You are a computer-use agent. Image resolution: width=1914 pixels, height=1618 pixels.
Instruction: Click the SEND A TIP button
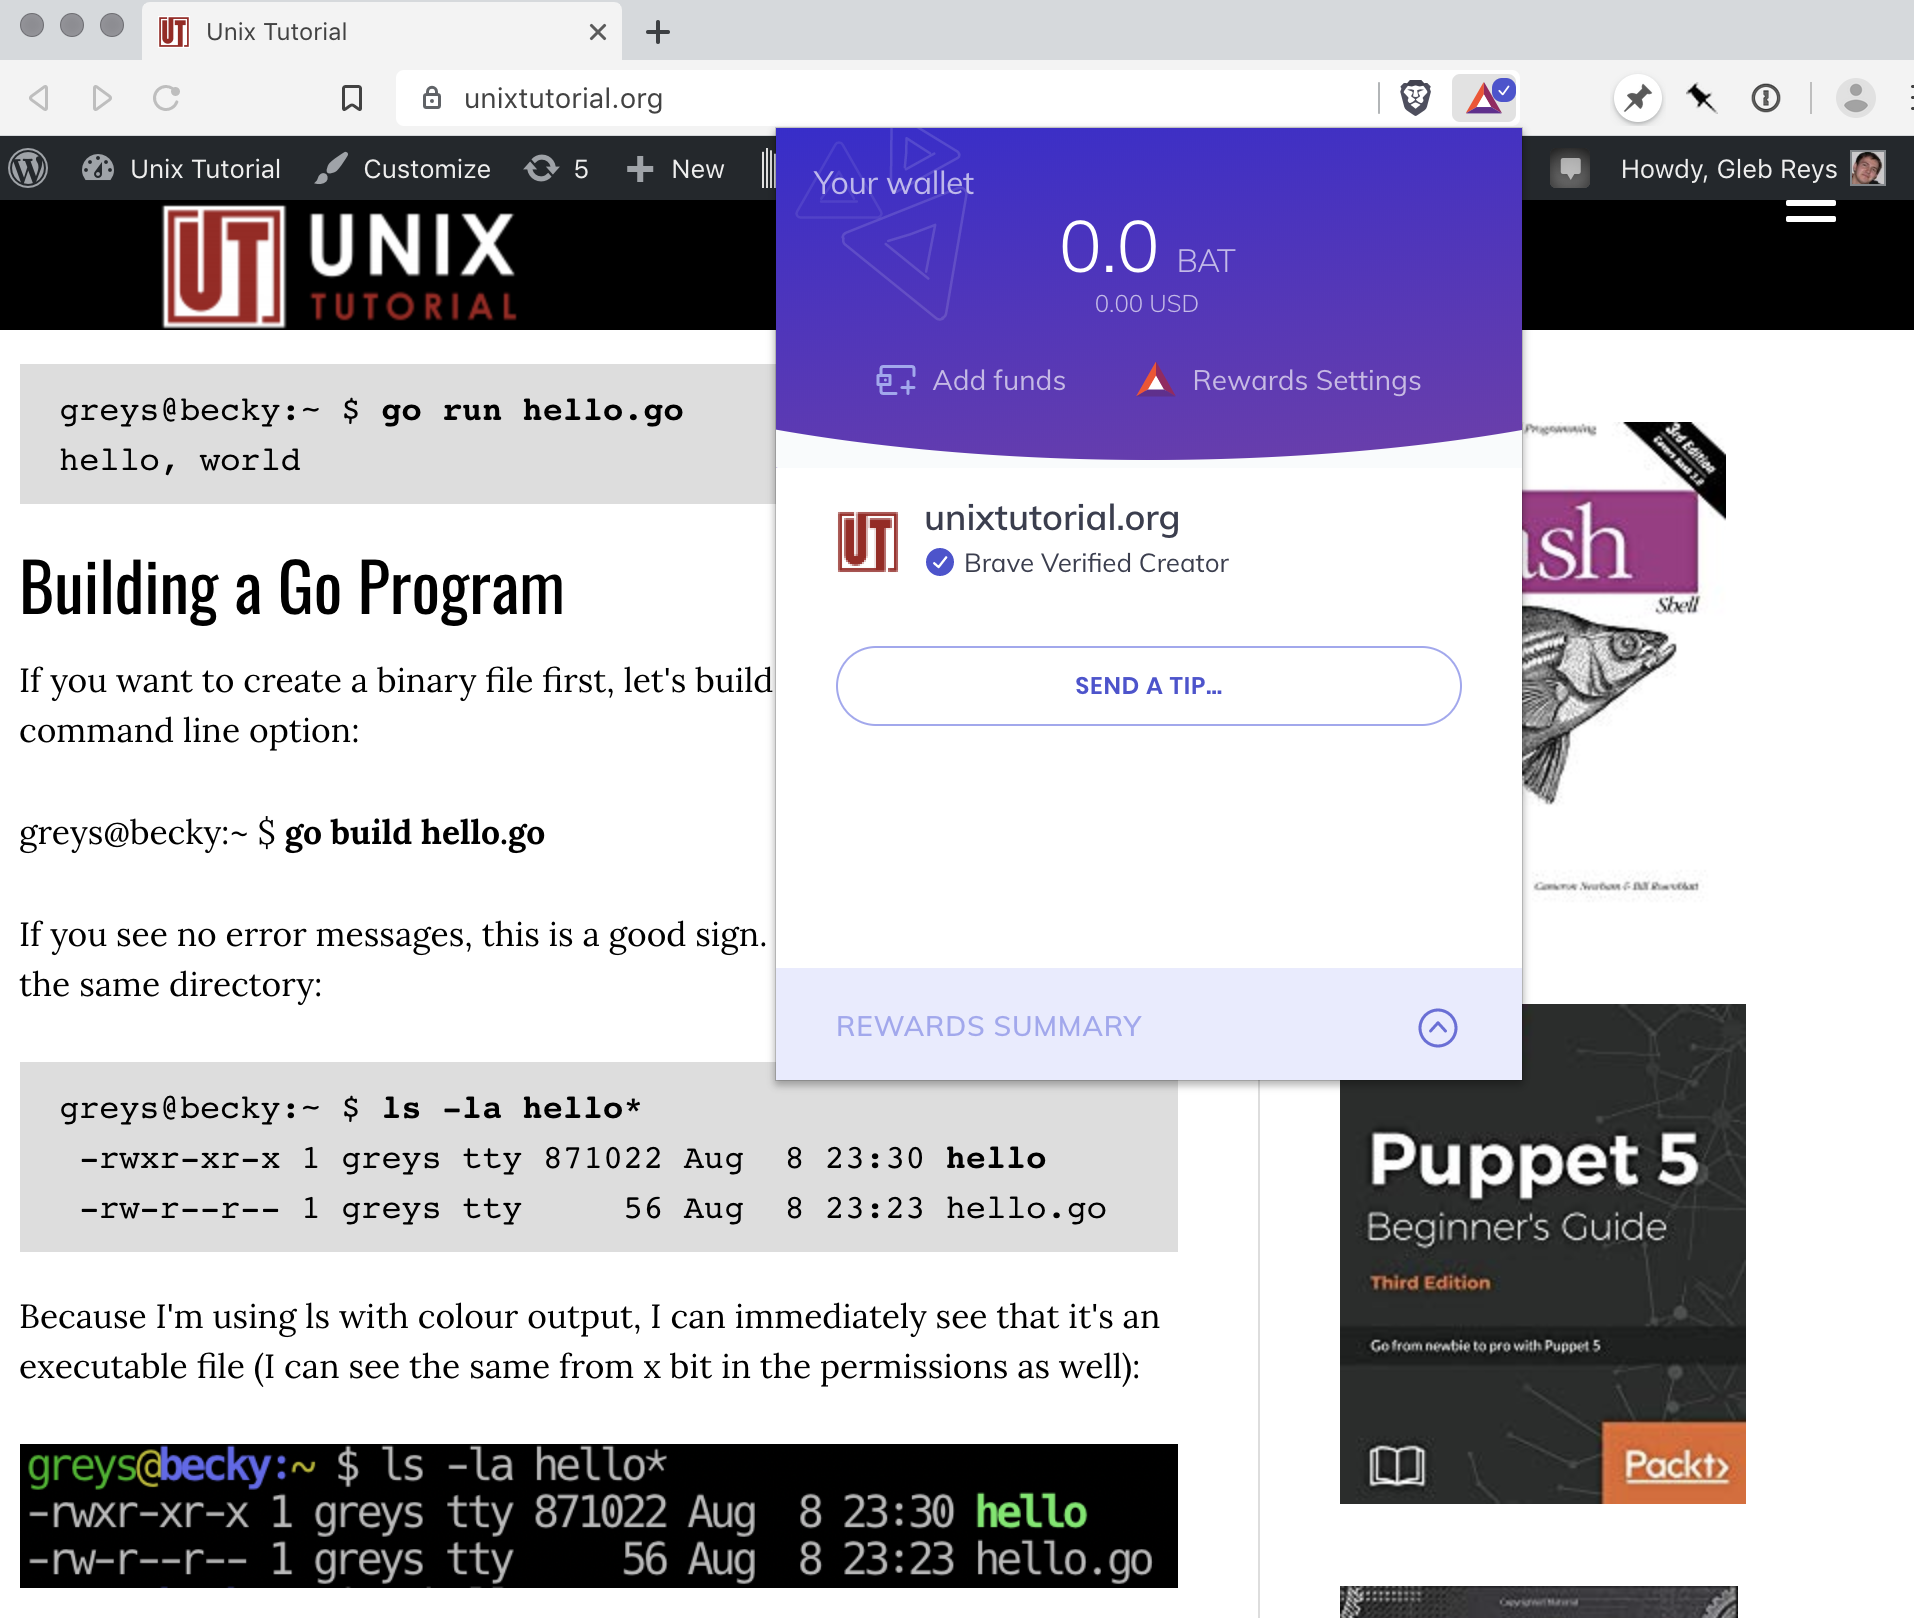(1148, 686)
